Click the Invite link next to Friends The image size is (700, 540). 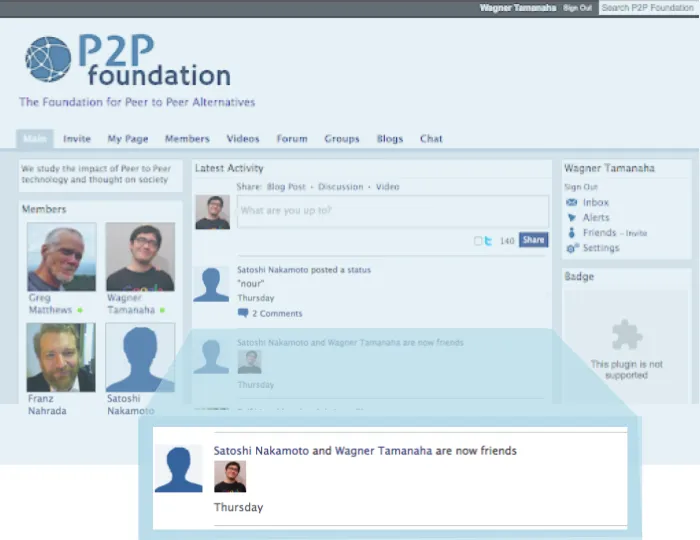[636, 233]
